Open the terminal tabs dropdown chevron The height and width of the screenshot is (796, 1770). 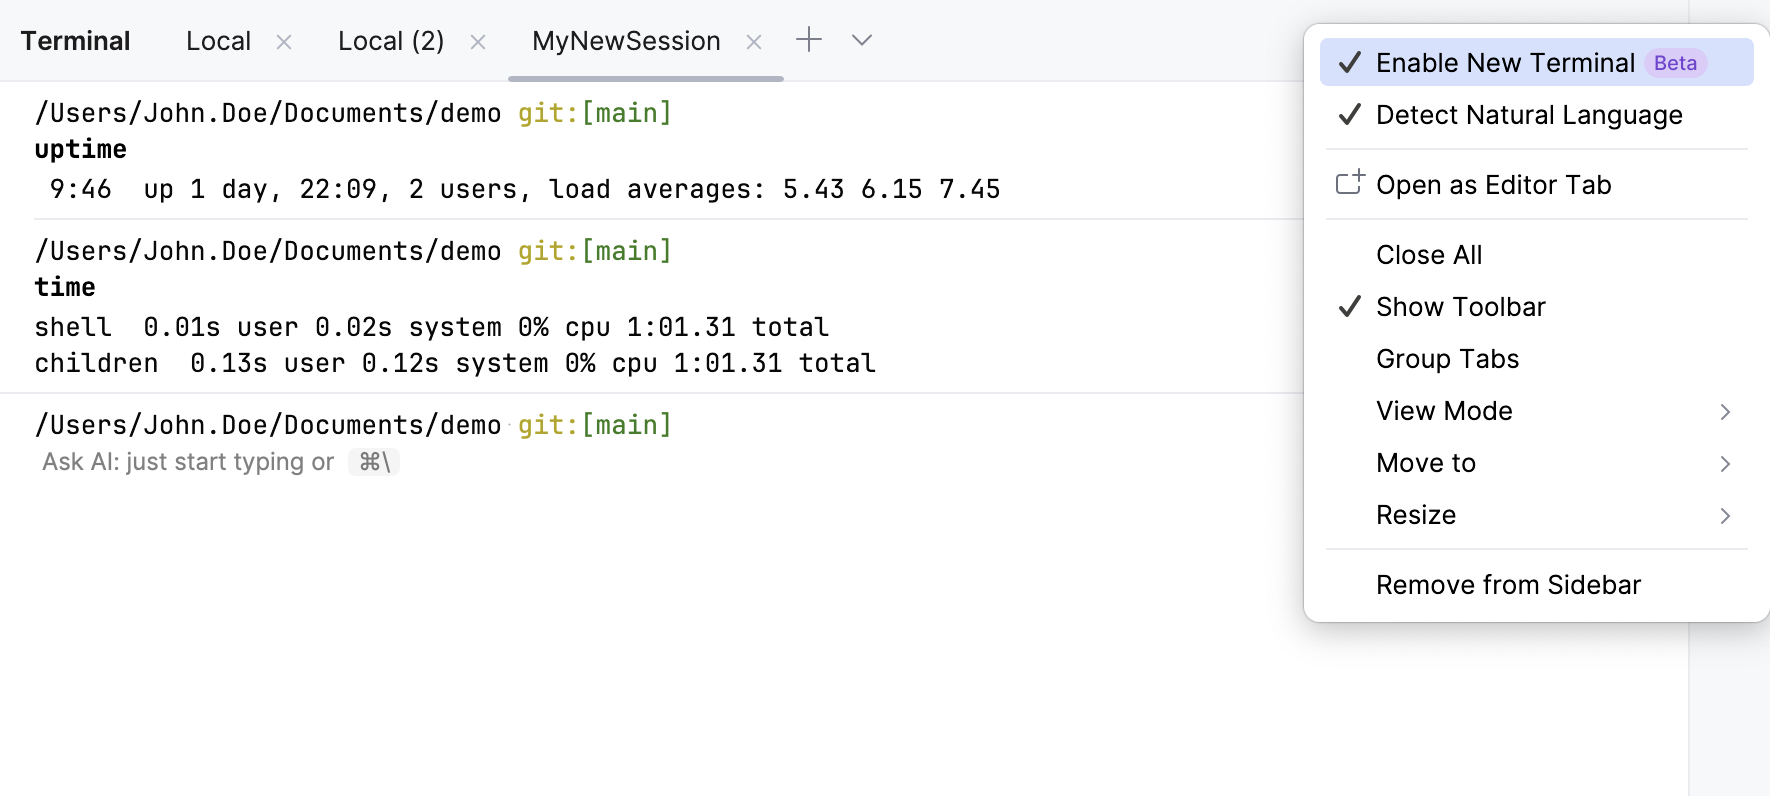point(862,40)
